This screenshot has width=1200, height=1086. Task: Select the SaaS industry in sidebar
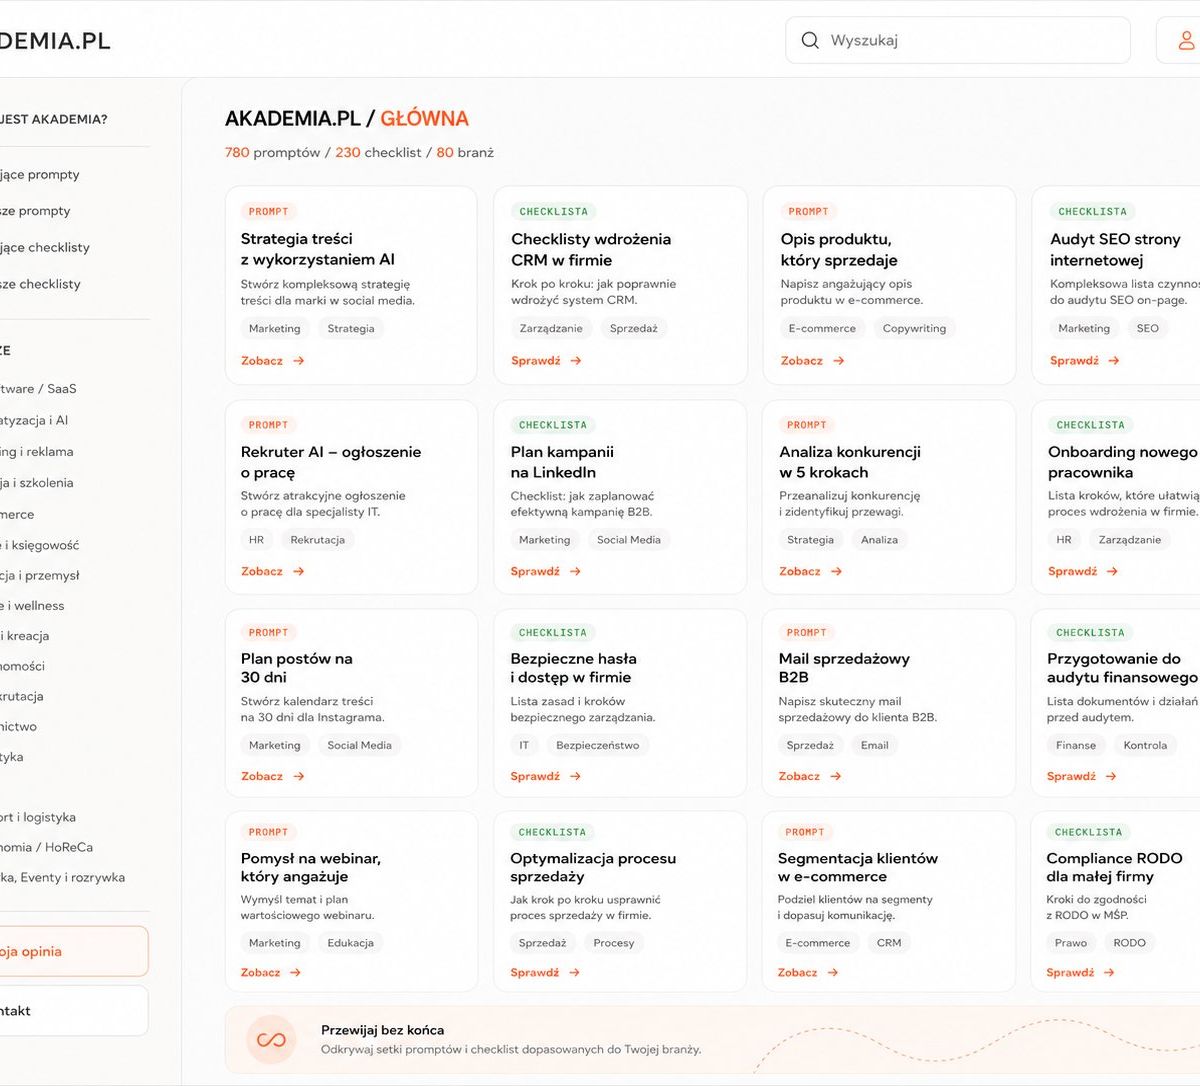[x=38, y=388]
